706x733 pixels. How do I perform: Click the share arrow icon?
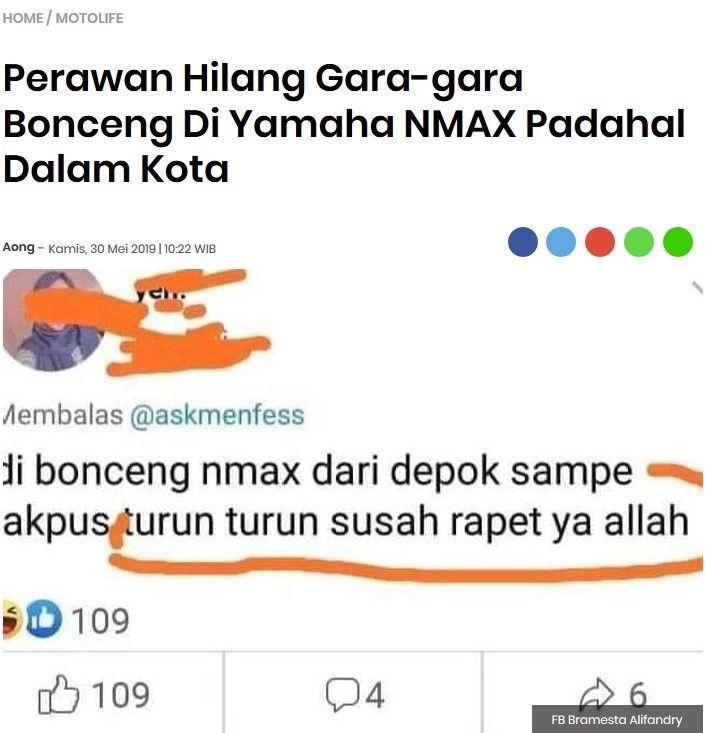[x=597, y=693]
